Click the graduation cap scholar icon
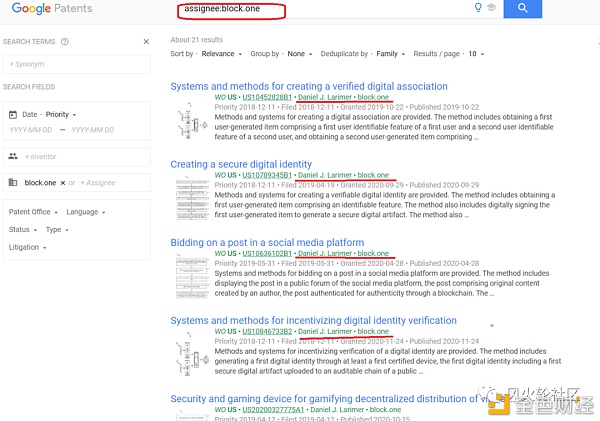The width and height of the screenshot is (600, 421). pyautogui.click(x=491, y=7)
